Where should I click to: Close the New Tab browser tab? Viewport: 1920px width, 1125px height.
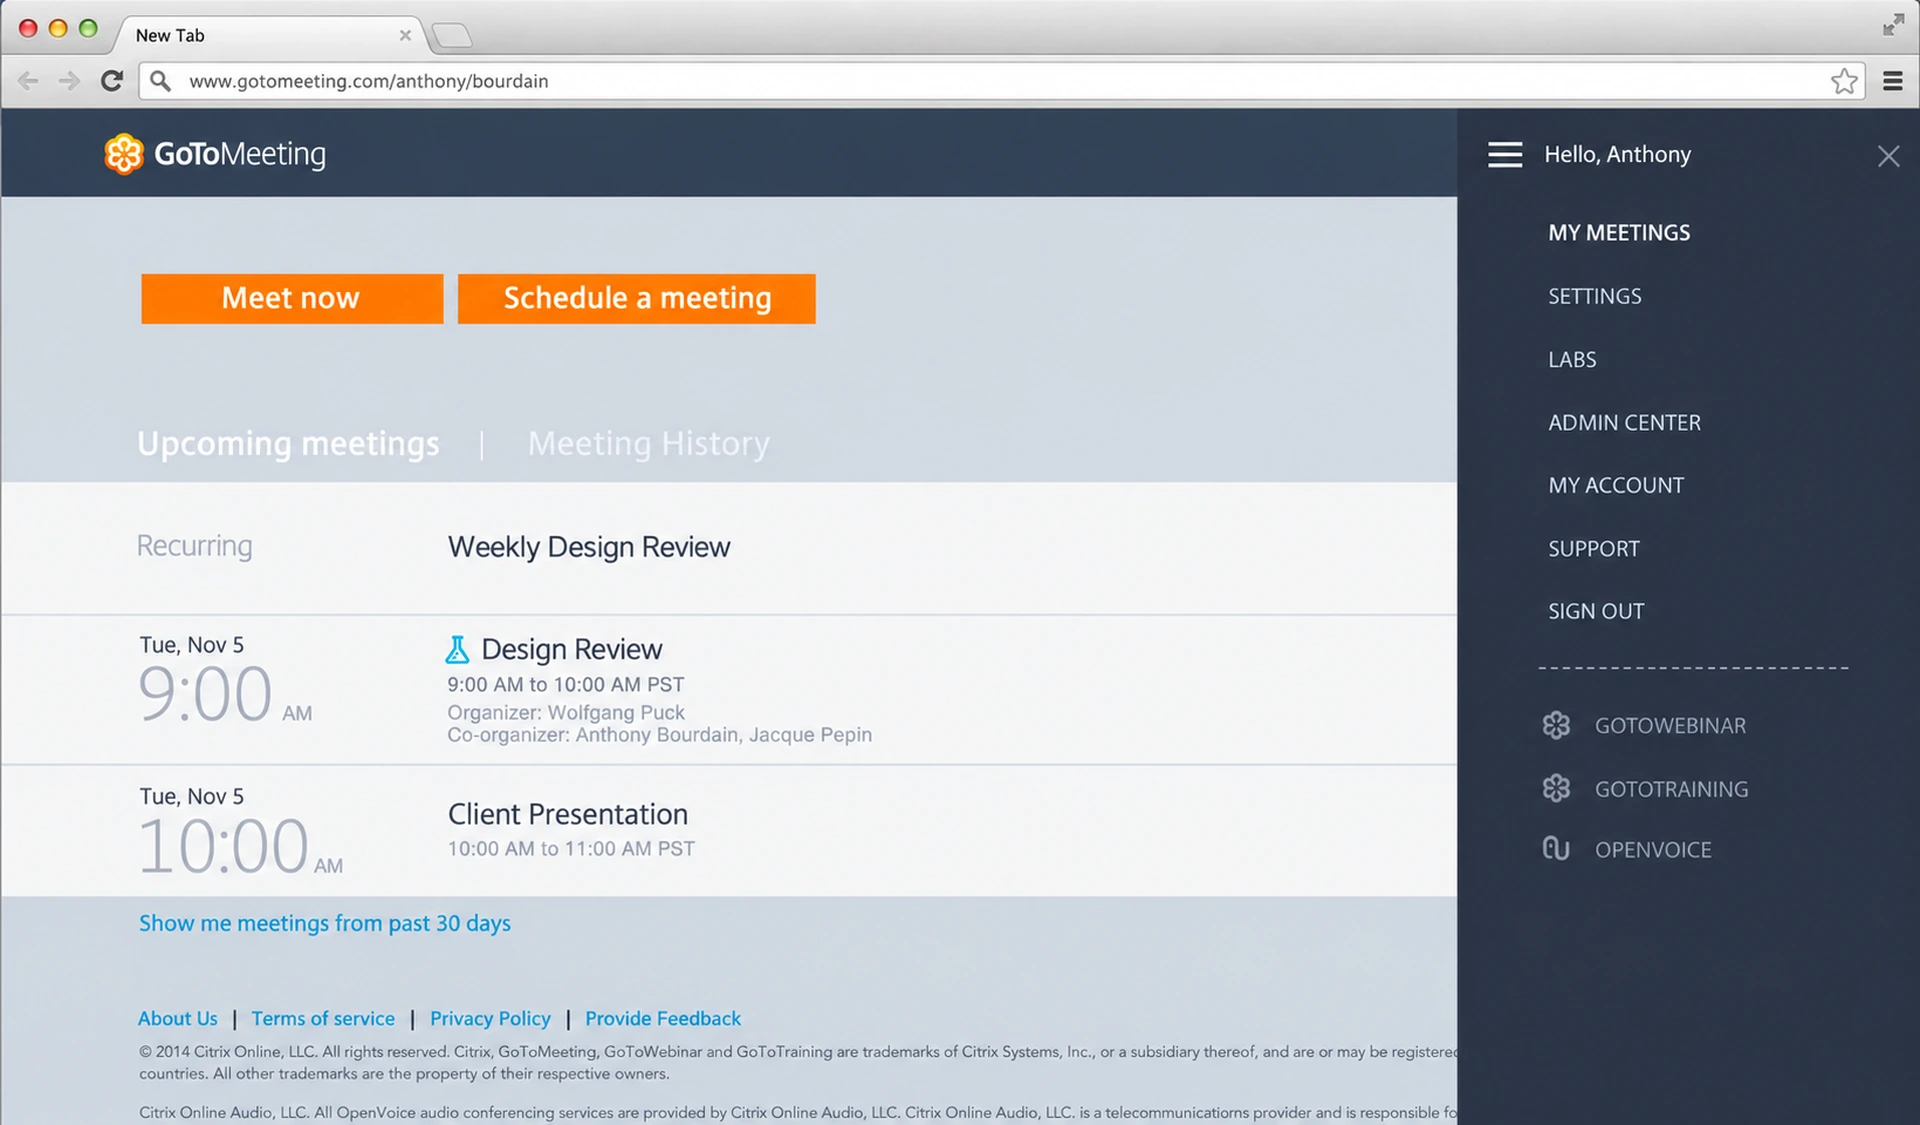point(405,35)
